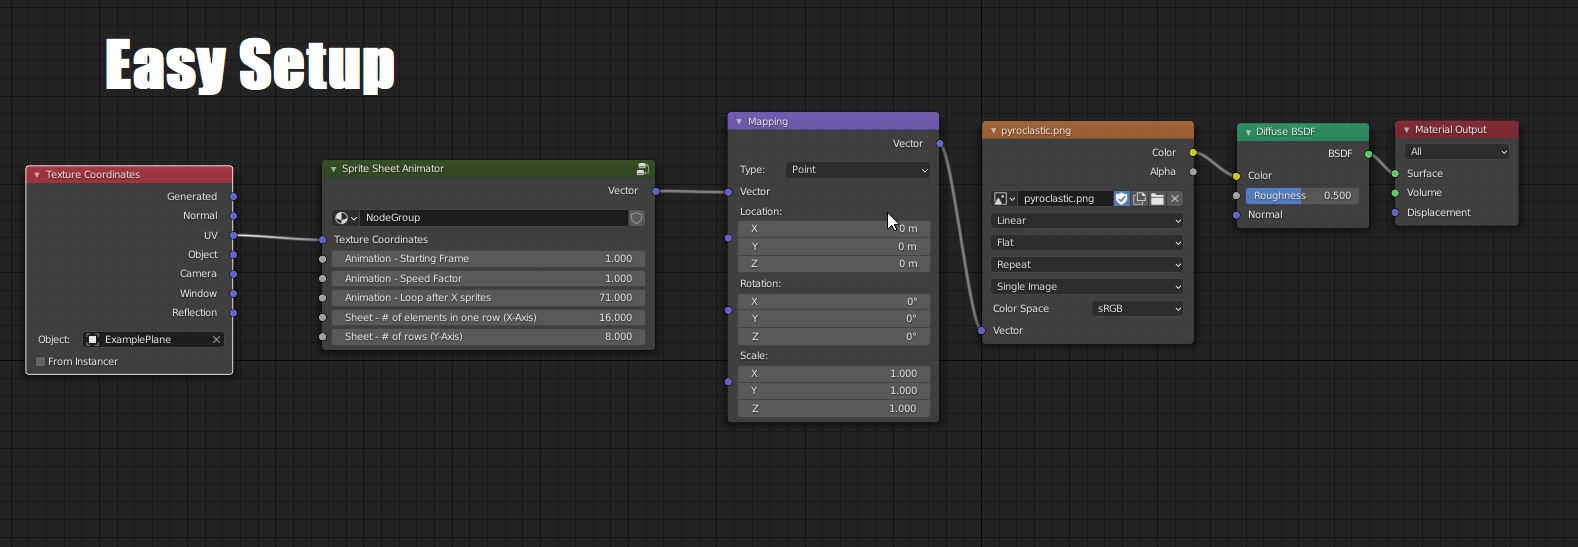Click the ExamplePlane object selector field

[154, 340]
